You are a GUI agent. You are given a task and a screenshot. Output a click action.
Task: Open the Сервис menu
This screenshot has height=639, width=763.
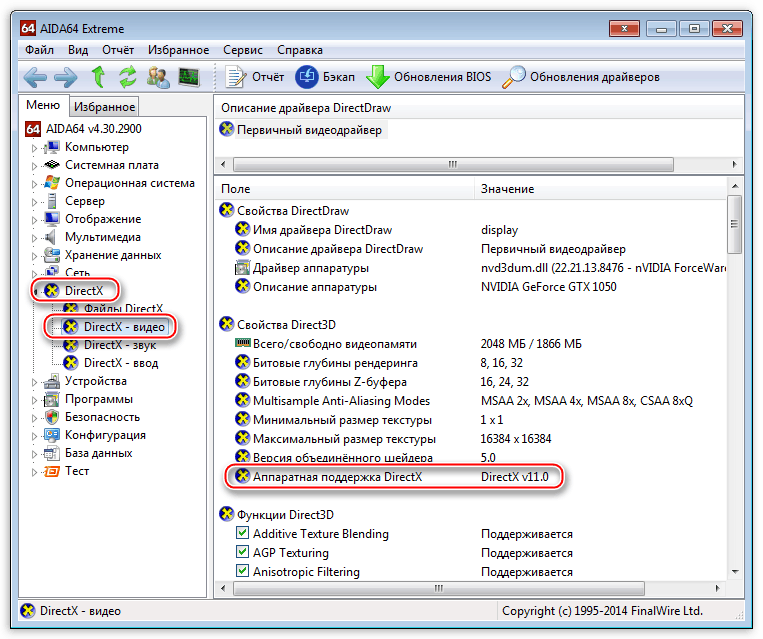click(243, 50)
